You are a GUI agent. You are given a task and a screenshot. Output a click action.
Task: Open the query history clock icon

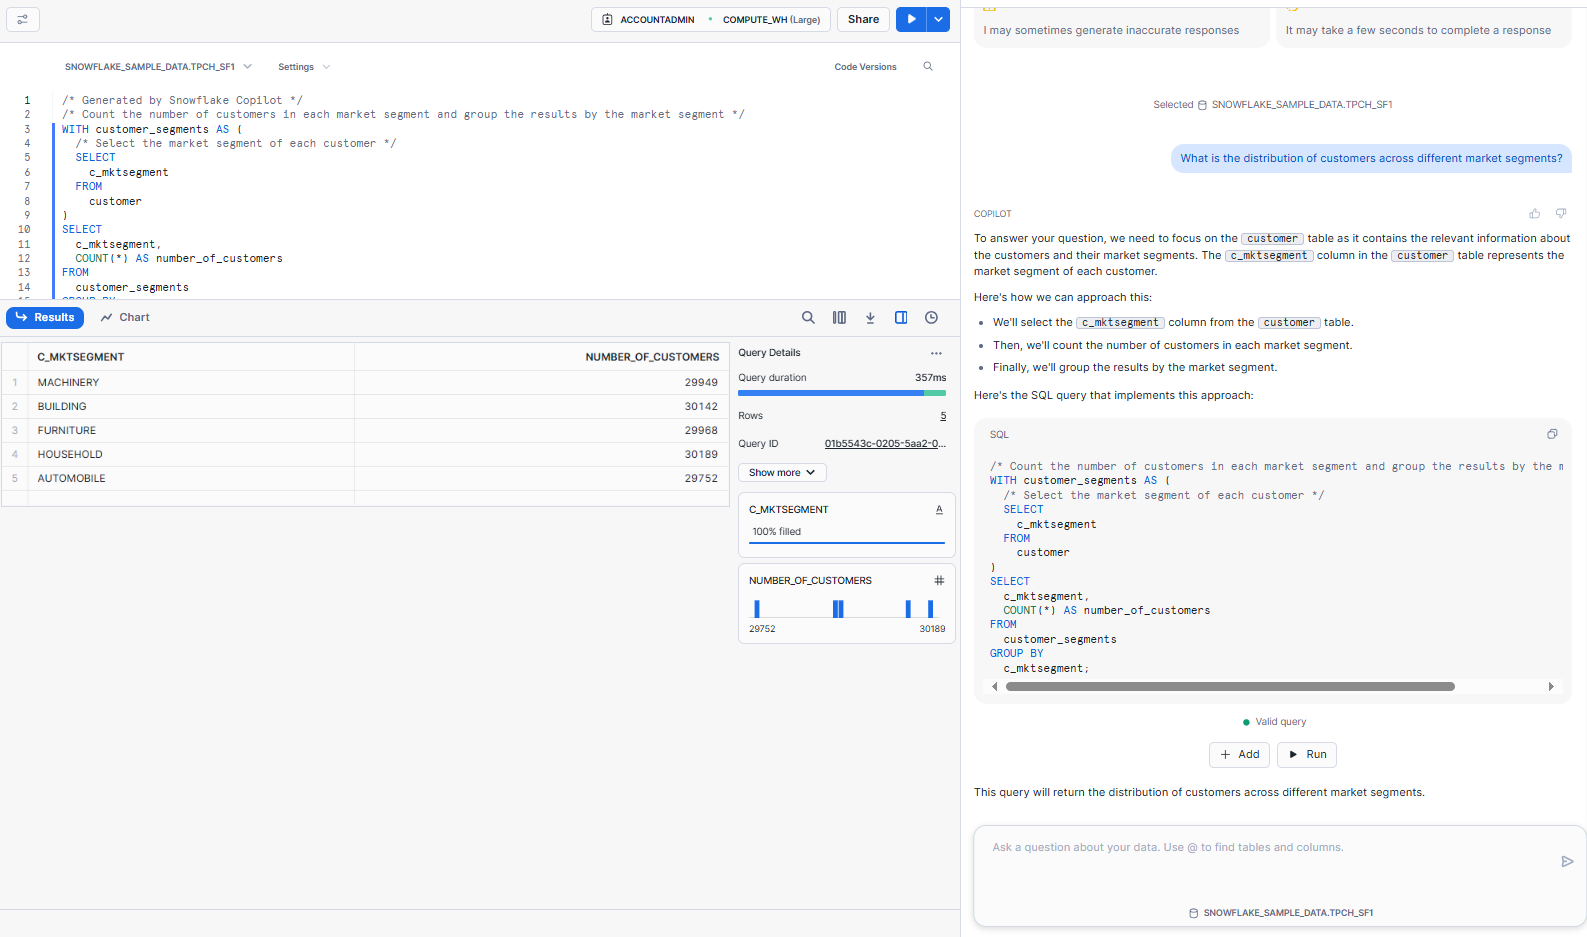tap(931, 317)
